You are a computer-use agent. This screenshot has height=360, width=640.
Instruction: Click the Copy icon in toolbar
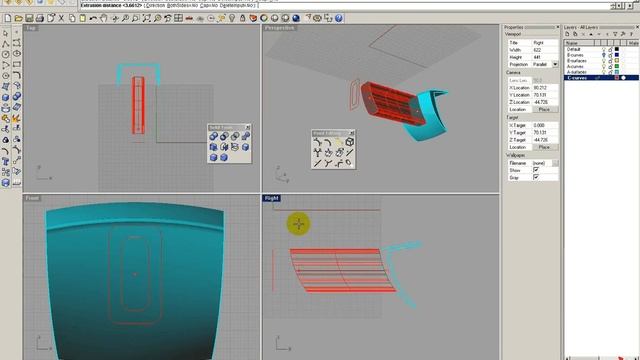[x=72, y=18]
